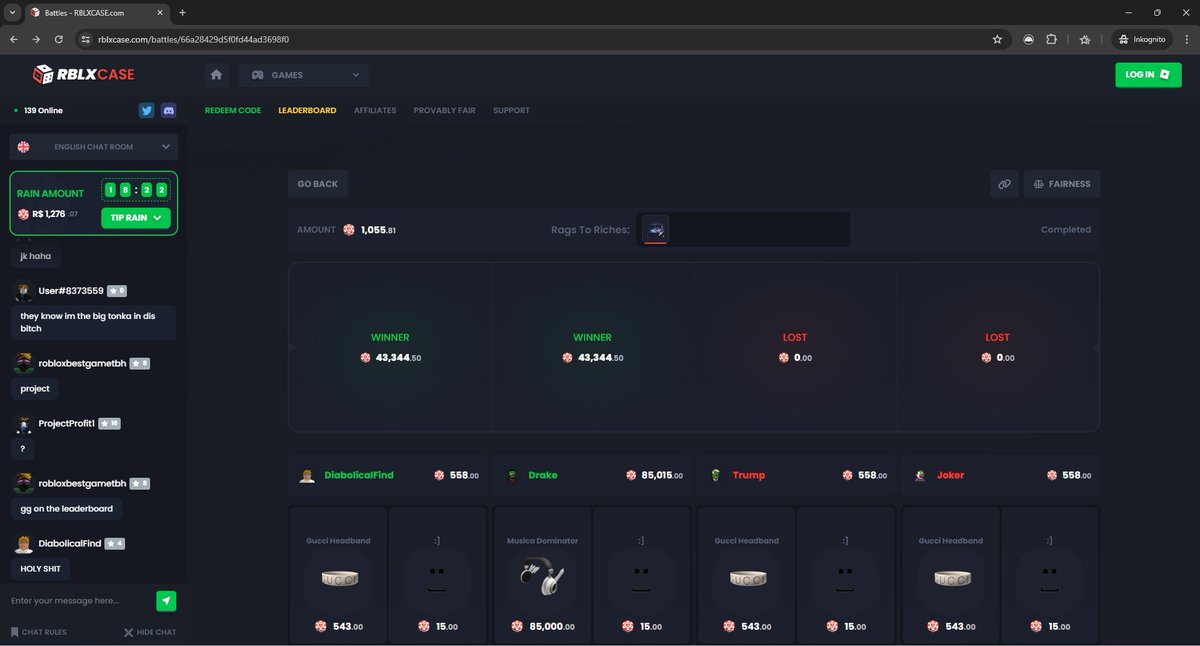Image resolution: width=1200 pixels, height=646 pixels.
Task: Copy the battle link using the chain icon
Action: pos(1004,183)
